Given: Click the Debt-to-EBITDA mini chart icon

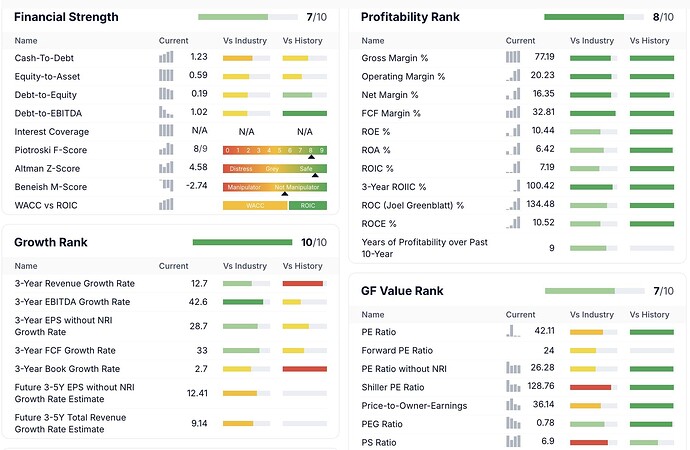Looking at the screenshot, I should click(x=166, y=112).
